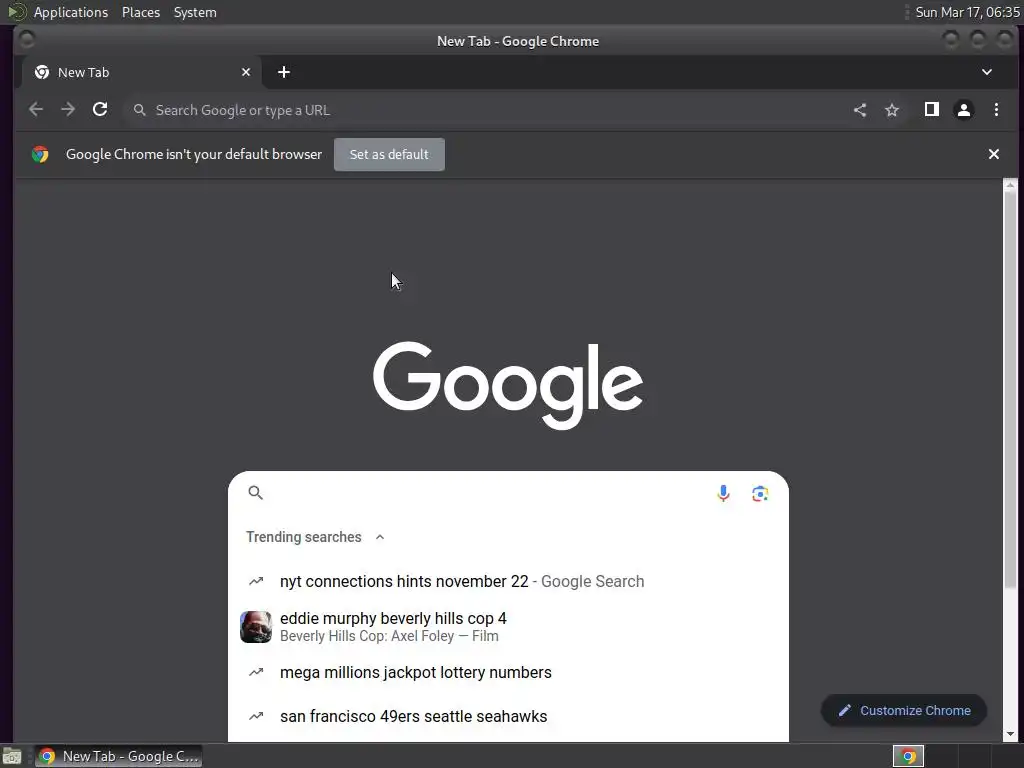Click the Applications menu logo icon
Viewport: 1024px width, 768px height.
coord(16,12)
